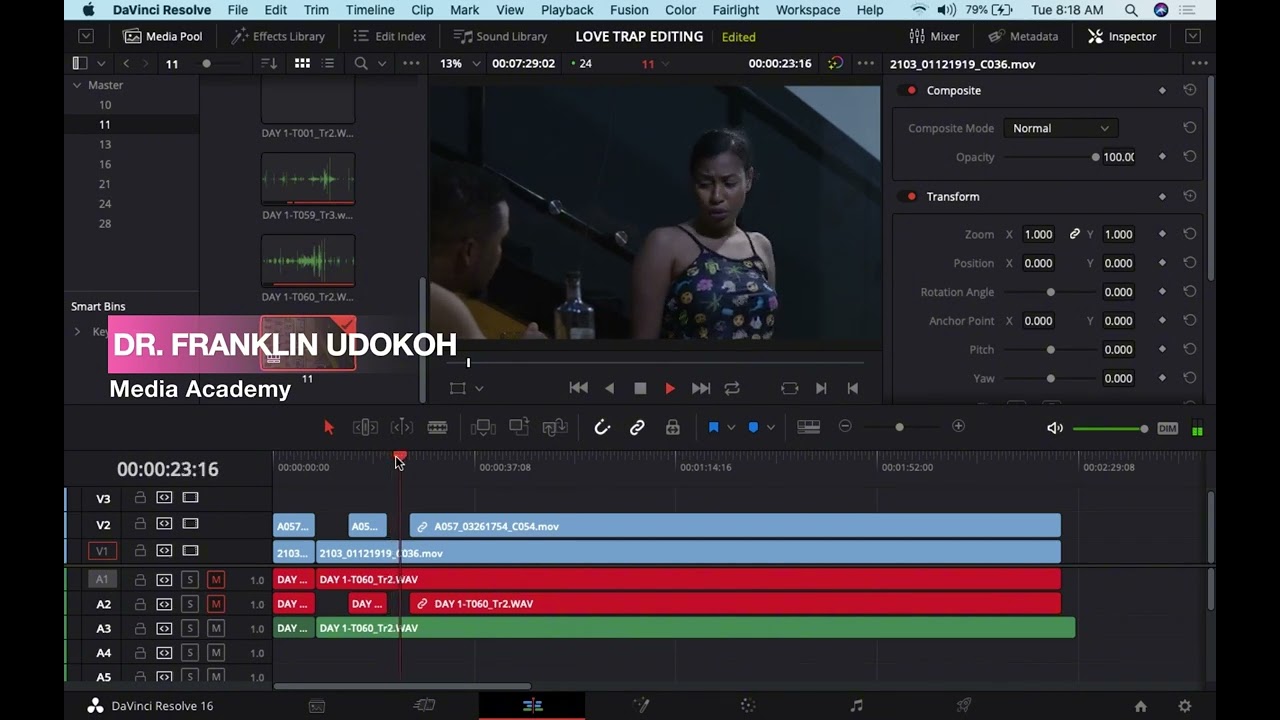Toggle the Zoom link chain icon

(1075, 234)
